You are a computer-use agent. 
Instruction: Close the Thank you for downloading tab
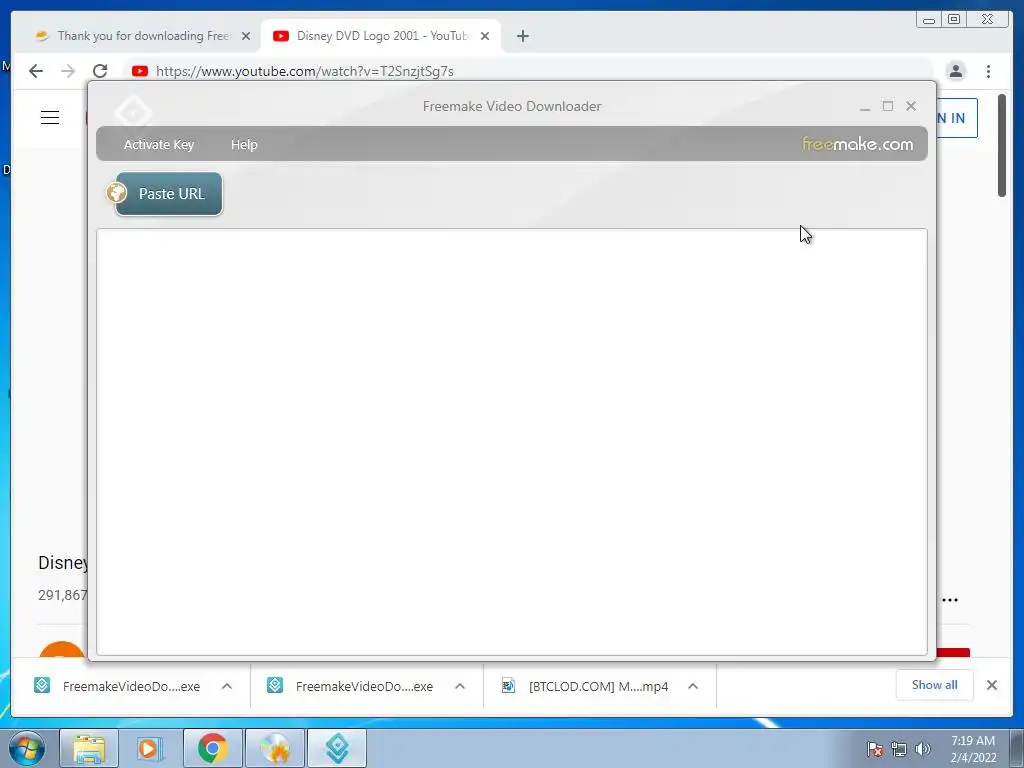(246, 36)
